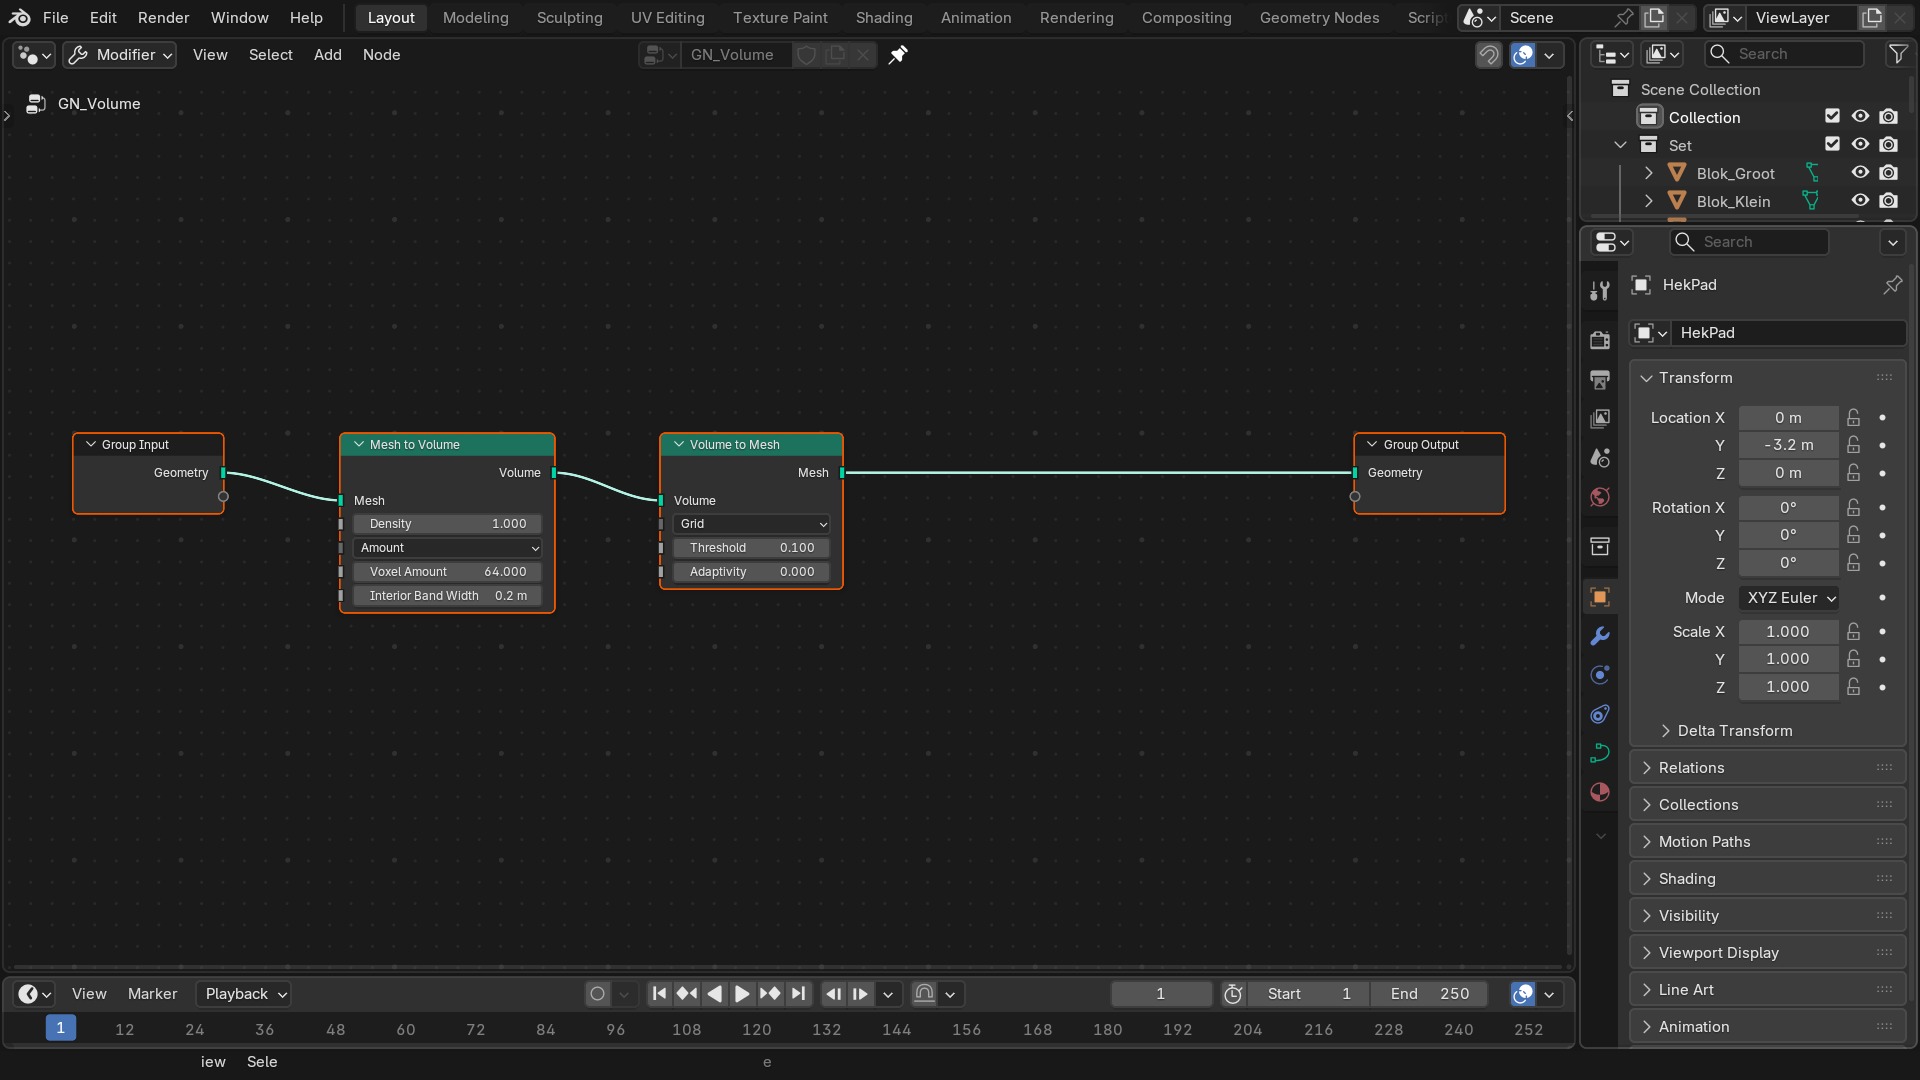Expand the Relations panel
Image resolution: width=1920 pixels, height=1080 pixels.
point(1767,768)
